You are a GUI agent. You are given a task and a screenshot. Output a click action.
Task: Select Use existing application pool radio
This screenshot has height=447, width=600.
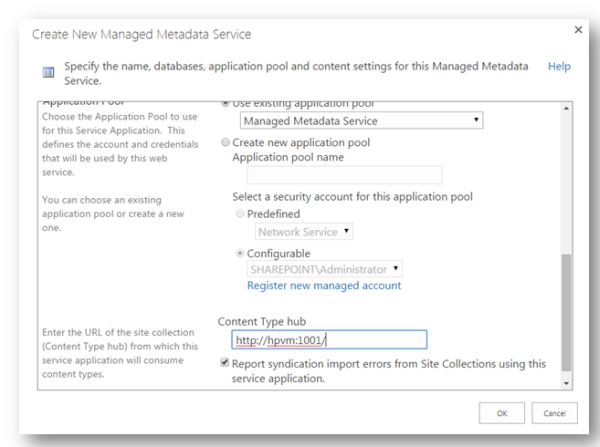pyautogui.click(x=224, y=104)
